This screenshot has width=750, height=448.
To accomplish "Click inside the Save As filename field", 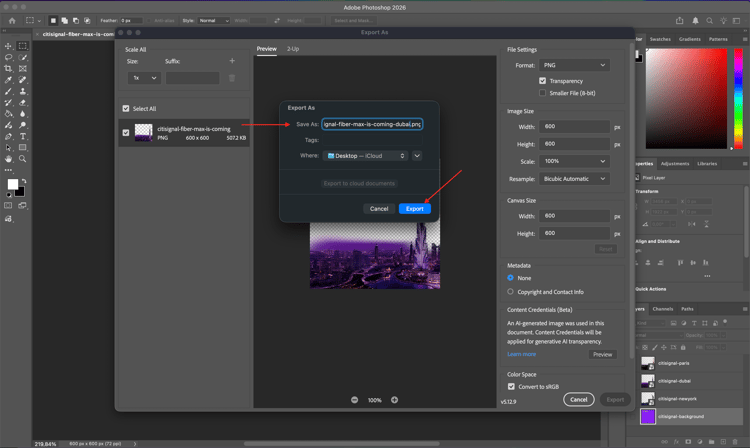I will coord(372,124).
